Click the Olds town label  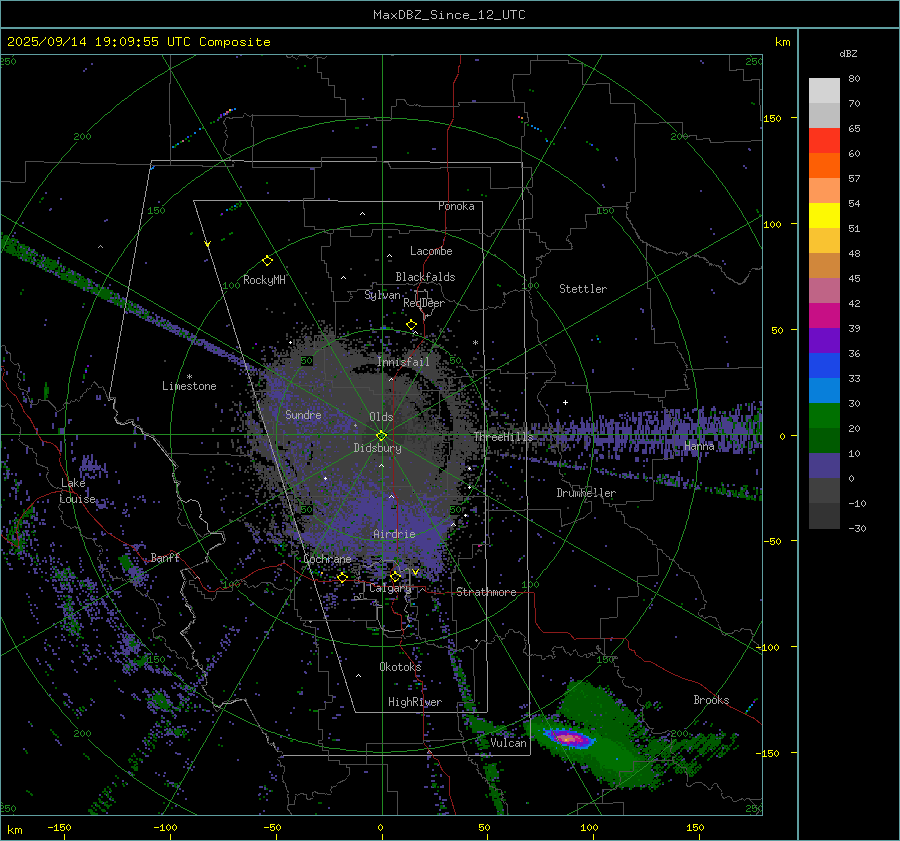(x=381, y=417)
